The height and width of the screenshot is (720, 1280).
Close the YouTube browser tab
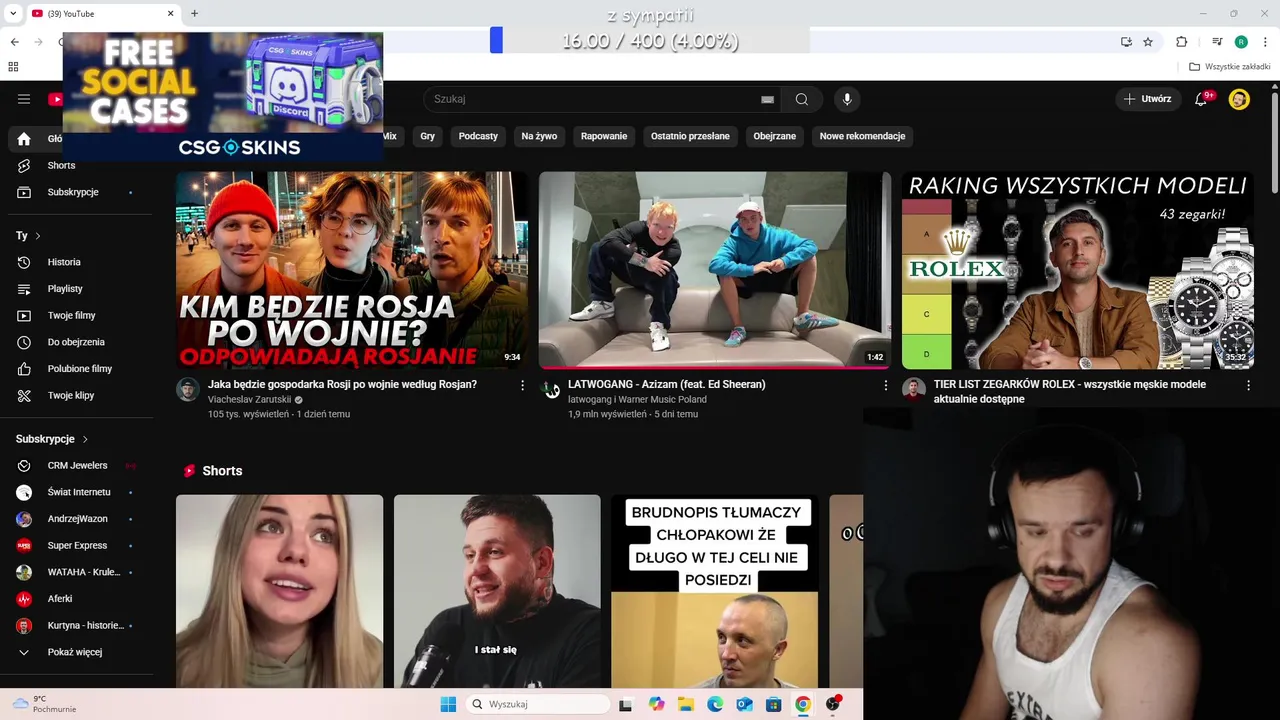pyautogui.click(x=170, y=13)
